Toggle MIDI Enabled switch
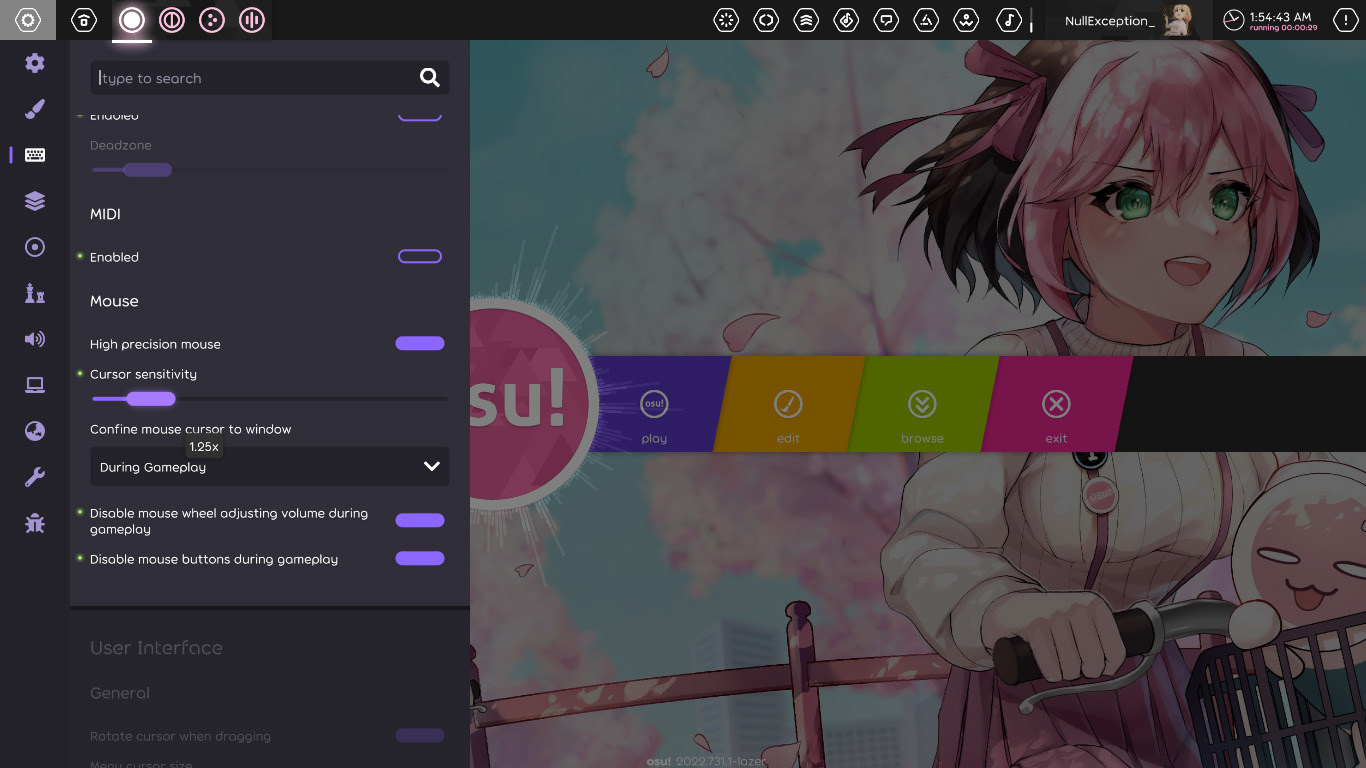Viewport: 1366px width, 768px height. click(x=420, y=257)
